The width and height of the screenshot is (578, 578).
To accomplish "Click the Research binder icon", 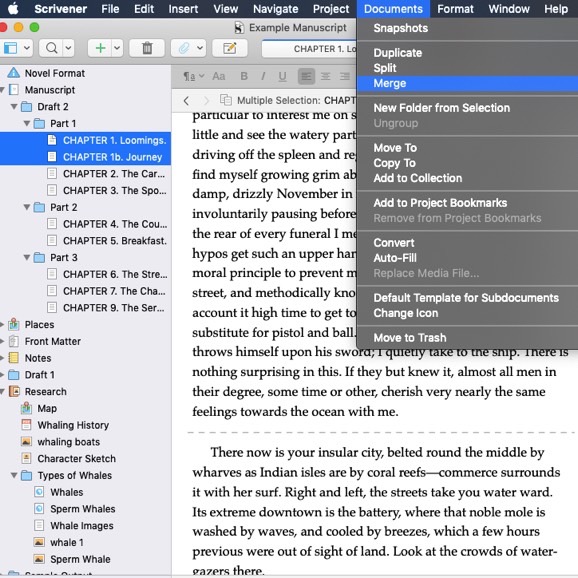I will pyautogui.click(x=14, y=391).
